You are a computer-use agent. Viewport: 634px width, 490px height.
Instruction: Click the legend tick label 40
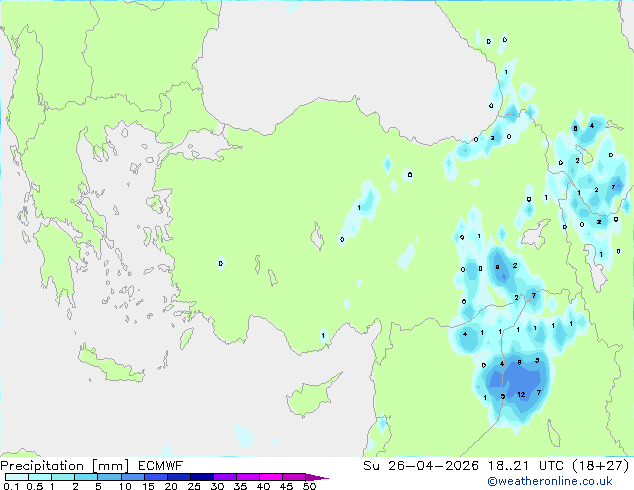(x=263, y=486)
